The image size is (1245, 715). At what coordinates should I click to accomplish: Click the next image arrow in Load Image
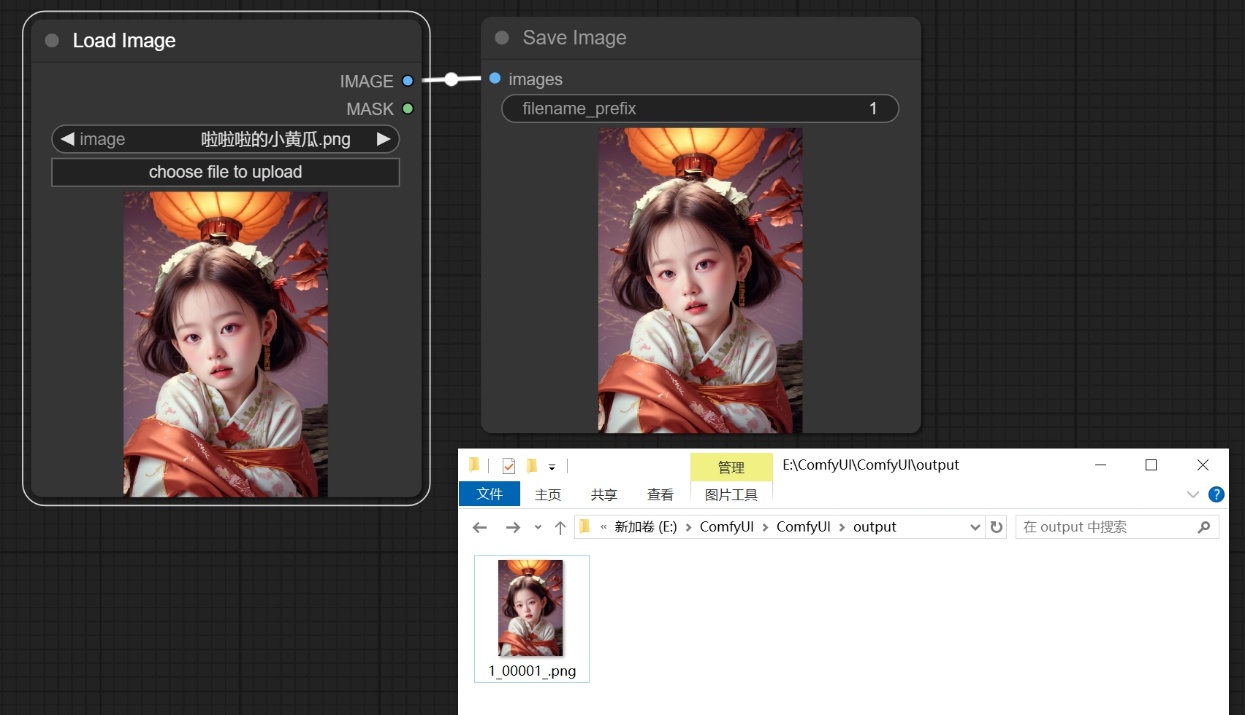click(x=383, y=139)
